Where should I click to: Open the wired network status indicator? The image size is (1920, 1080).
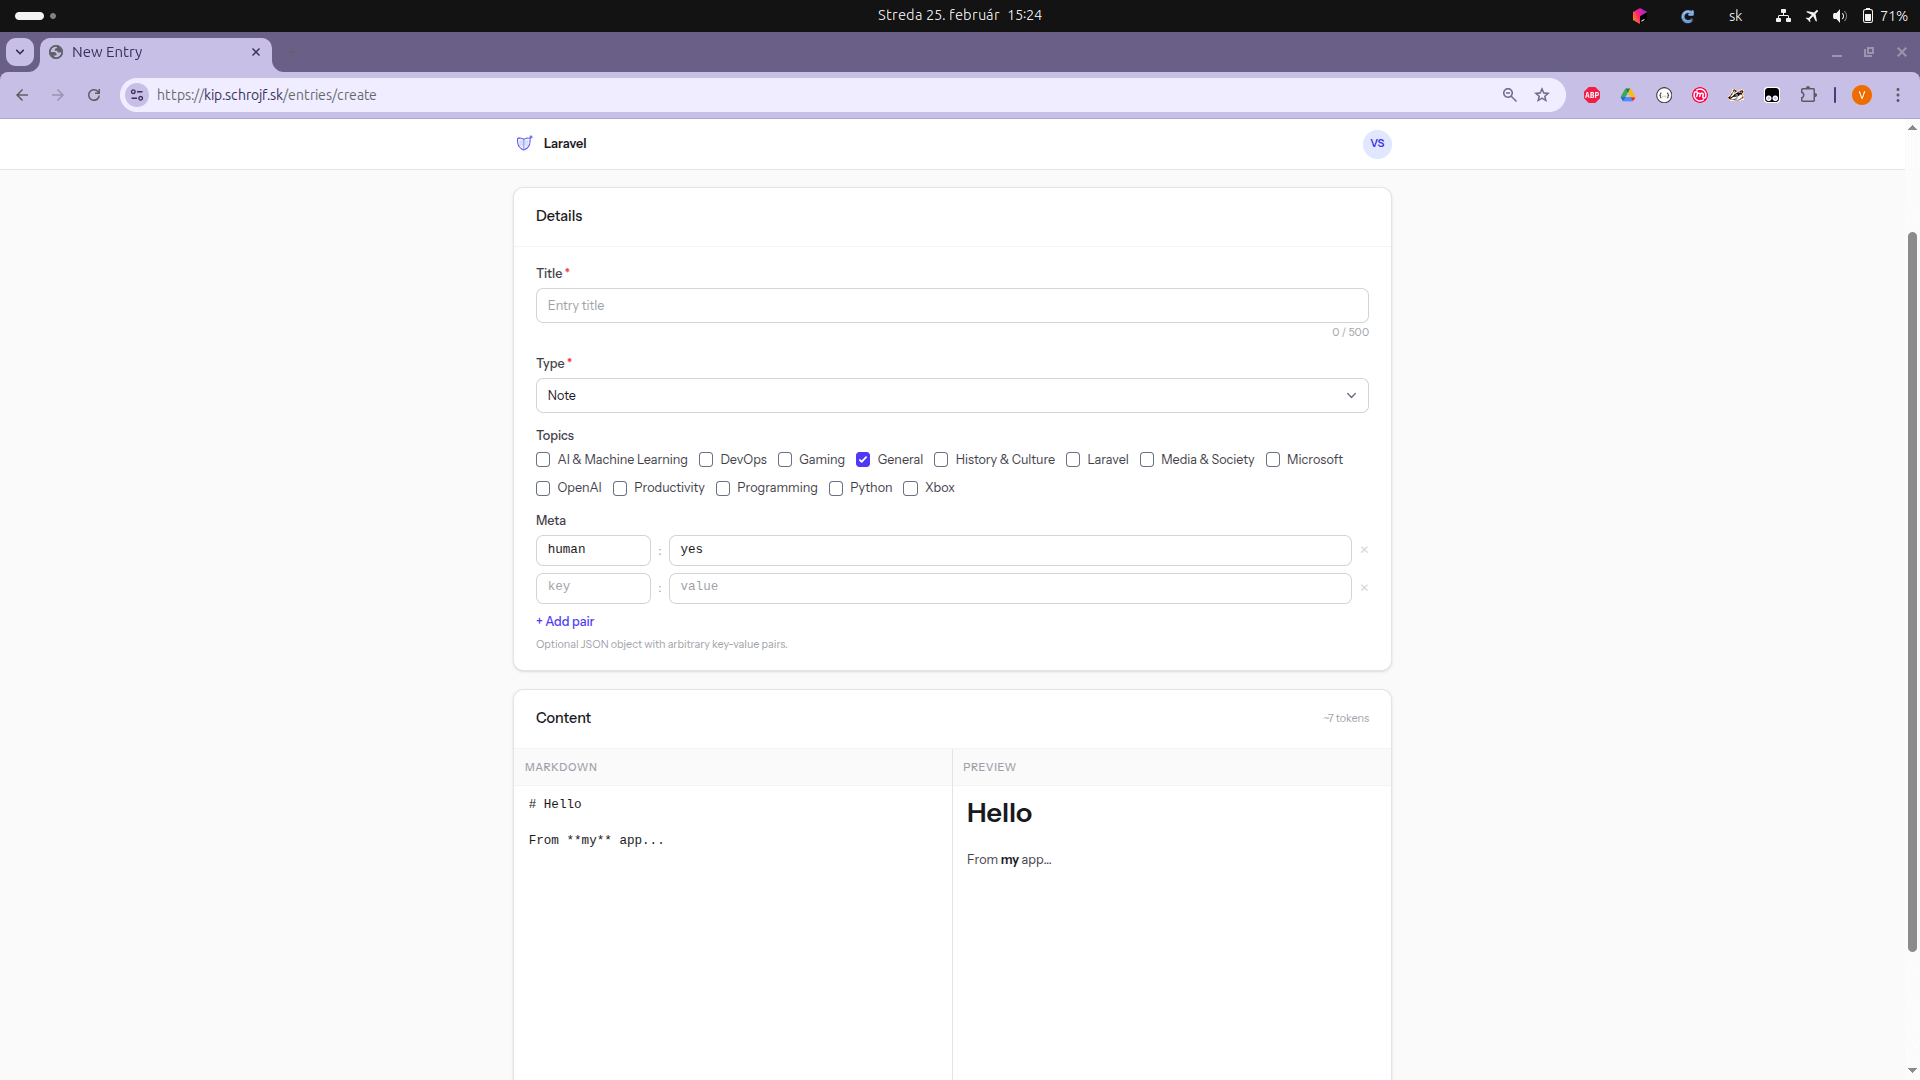point(1783,15)
